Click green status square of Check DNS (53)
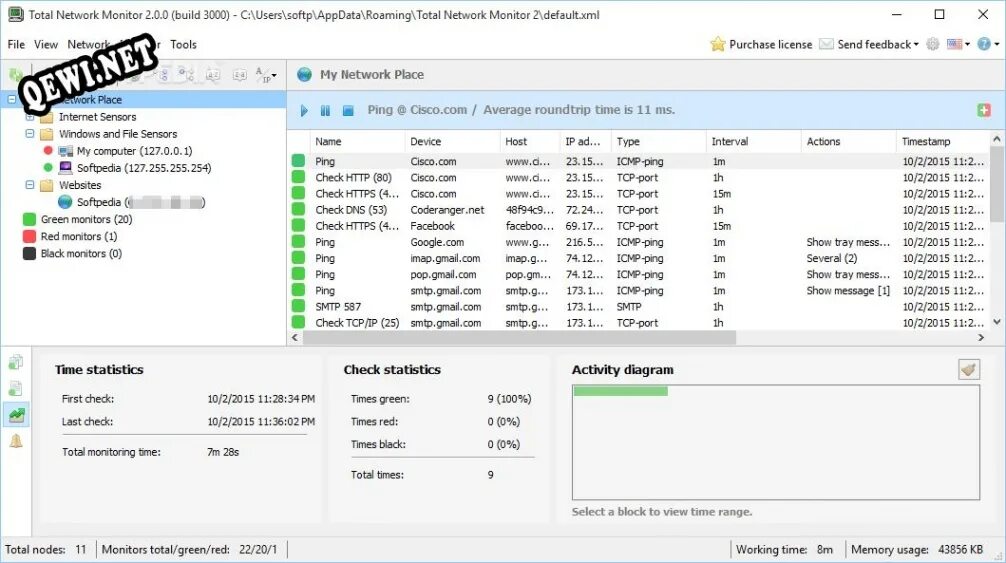Screen dimensions: 1006x563 coord(298,209)
